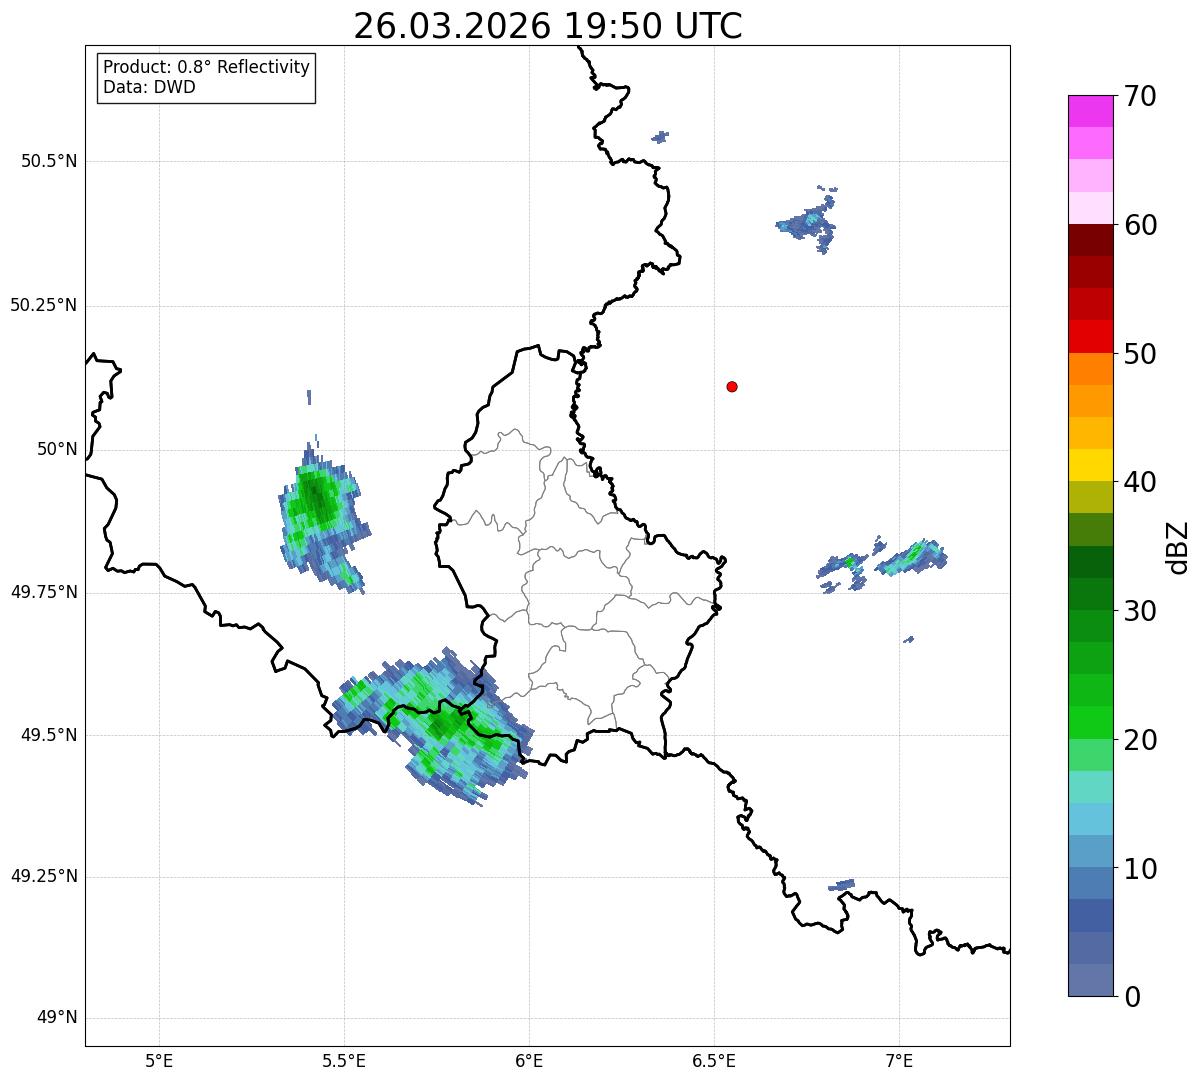This screenshot has height=1081, width=1202.
Task: Click the colorbar tick label '20'
Action: coord(1141,740)
